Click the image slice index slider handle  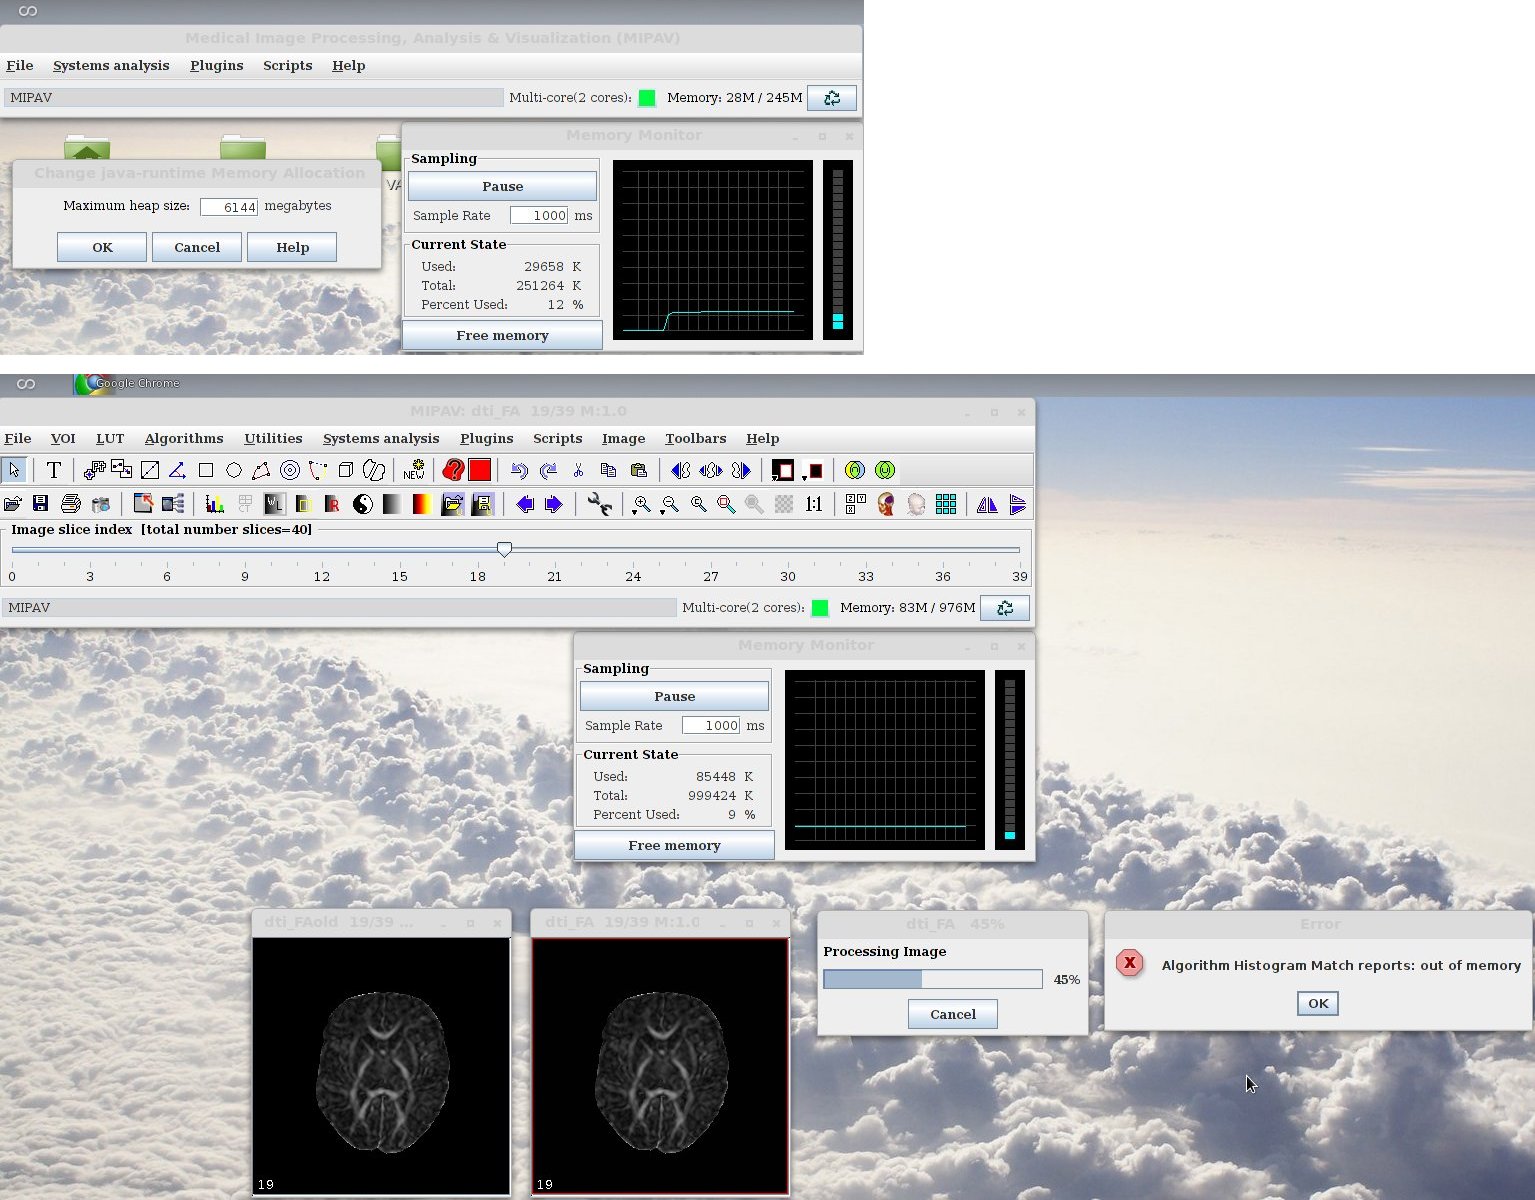click(x=505, y=549)
